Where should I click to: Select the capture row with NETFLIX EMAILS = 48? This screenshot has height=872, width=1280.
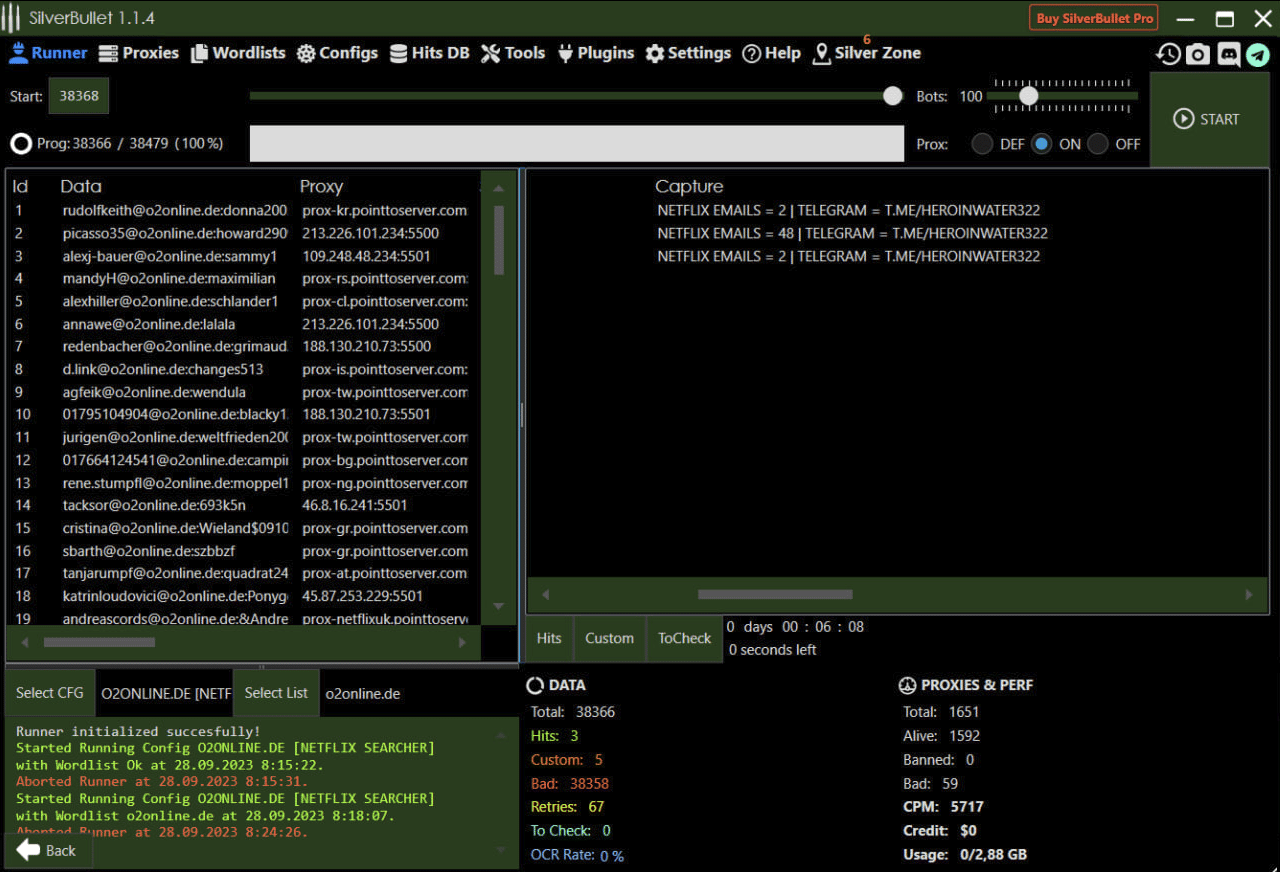coord(853,233)
